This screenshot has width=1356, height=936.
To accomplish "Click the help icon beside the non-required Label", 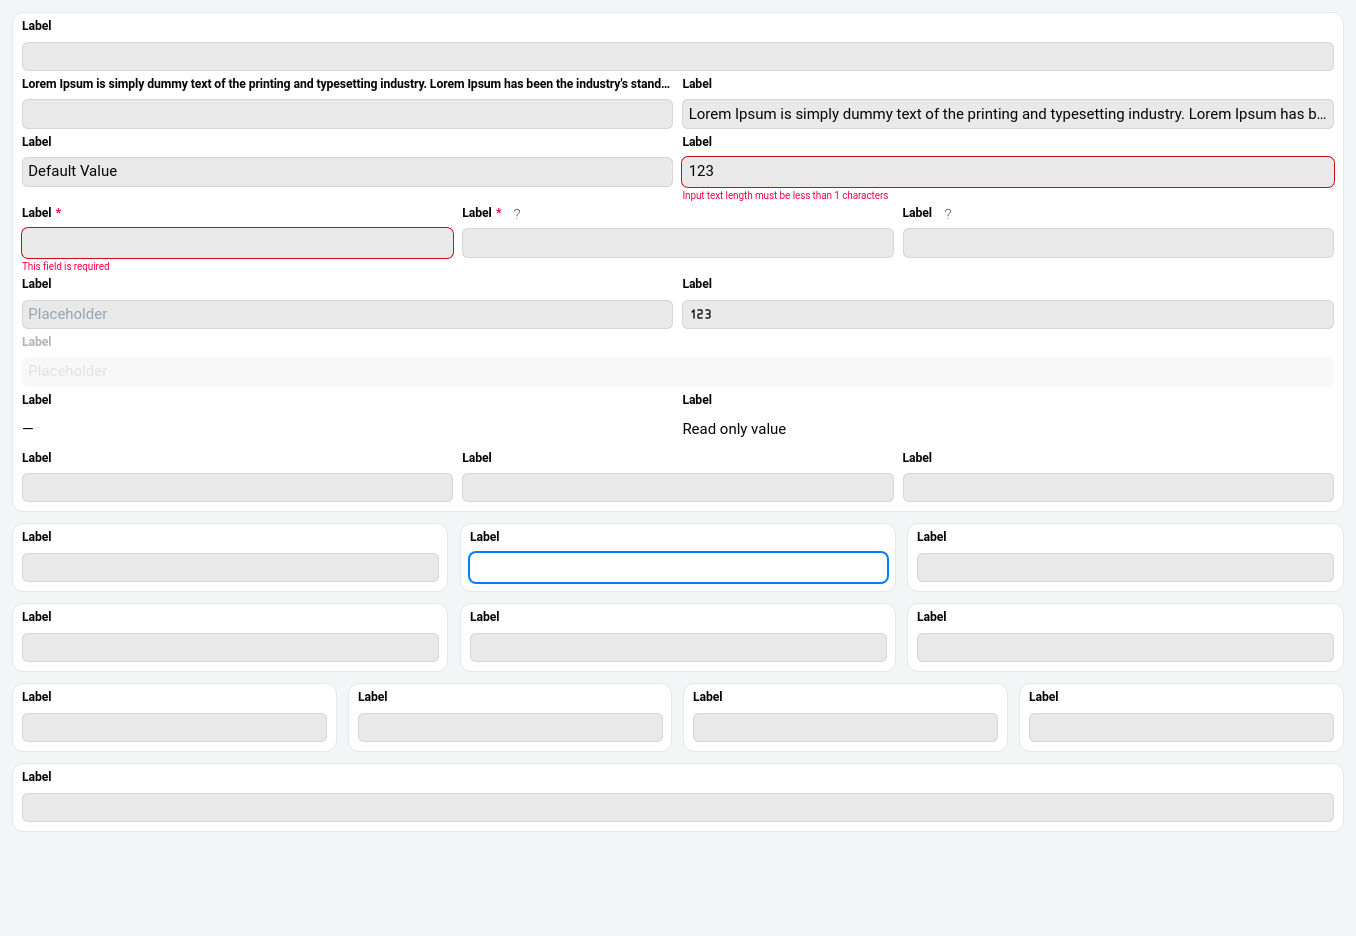I will [948, 214].
